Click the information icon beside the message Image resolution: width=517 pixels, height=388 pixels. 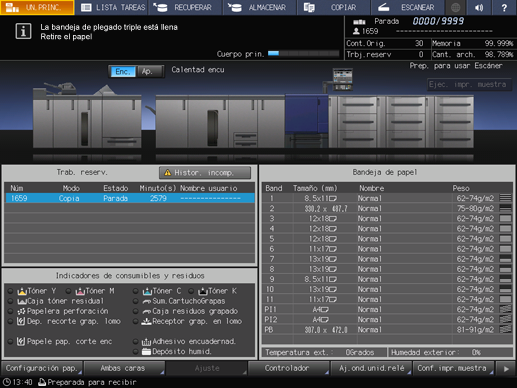[23, 31]
